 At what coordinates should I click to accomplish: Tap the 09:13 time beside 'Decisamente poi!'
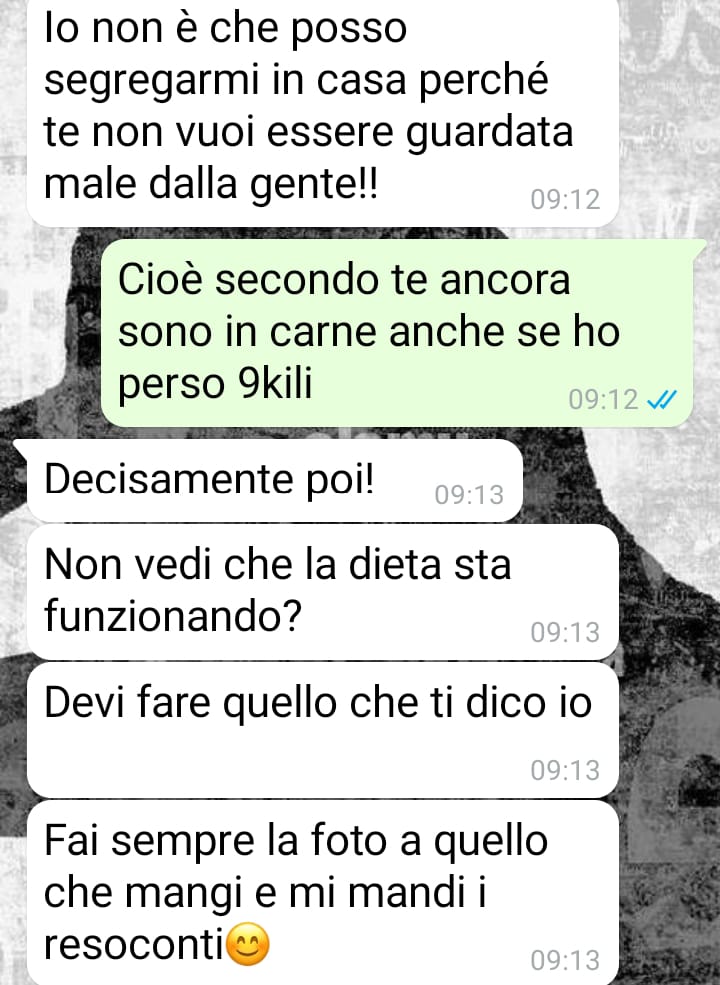(469, 495)
